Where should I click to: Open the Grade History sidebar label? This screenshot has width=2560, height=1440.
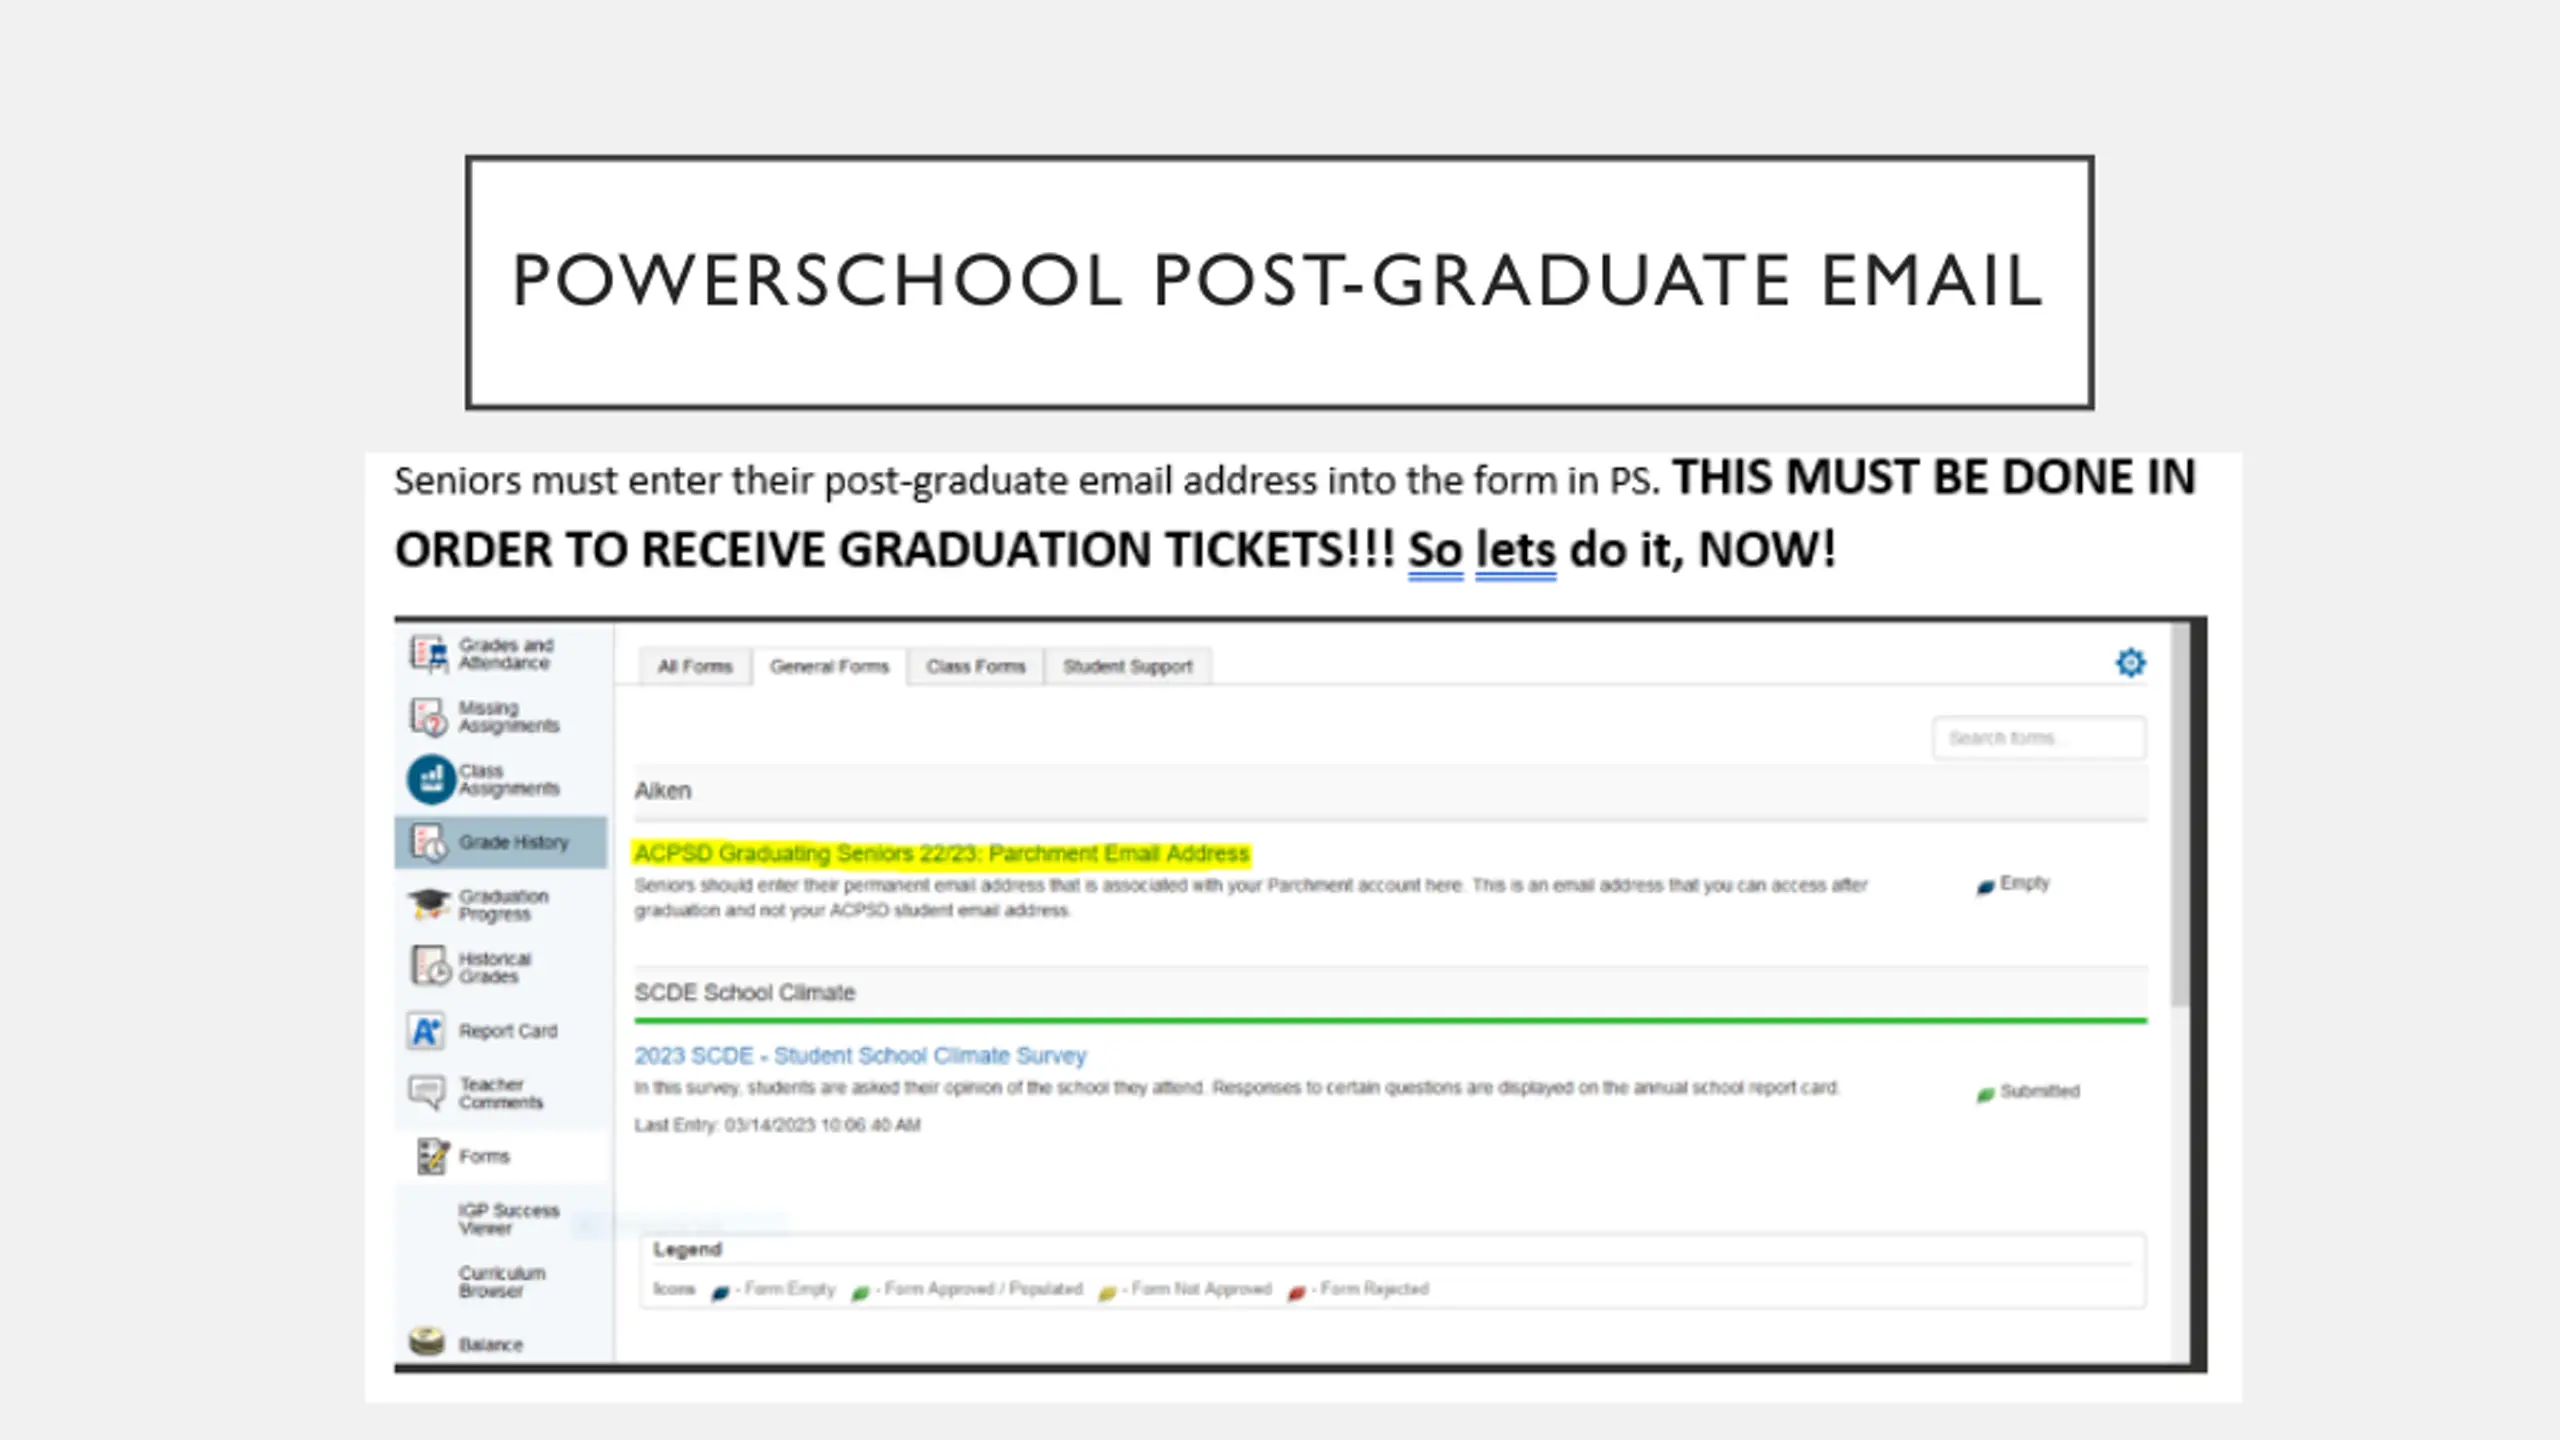(513, 843)
